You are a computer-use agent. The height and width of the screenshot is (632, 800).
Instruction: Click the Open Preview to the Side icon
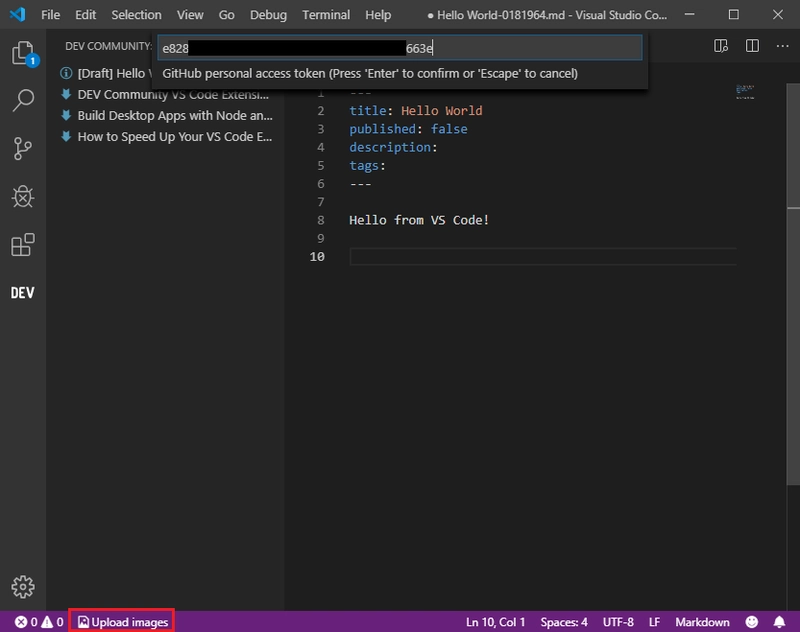pyautogui.click(x=720, y=46)
